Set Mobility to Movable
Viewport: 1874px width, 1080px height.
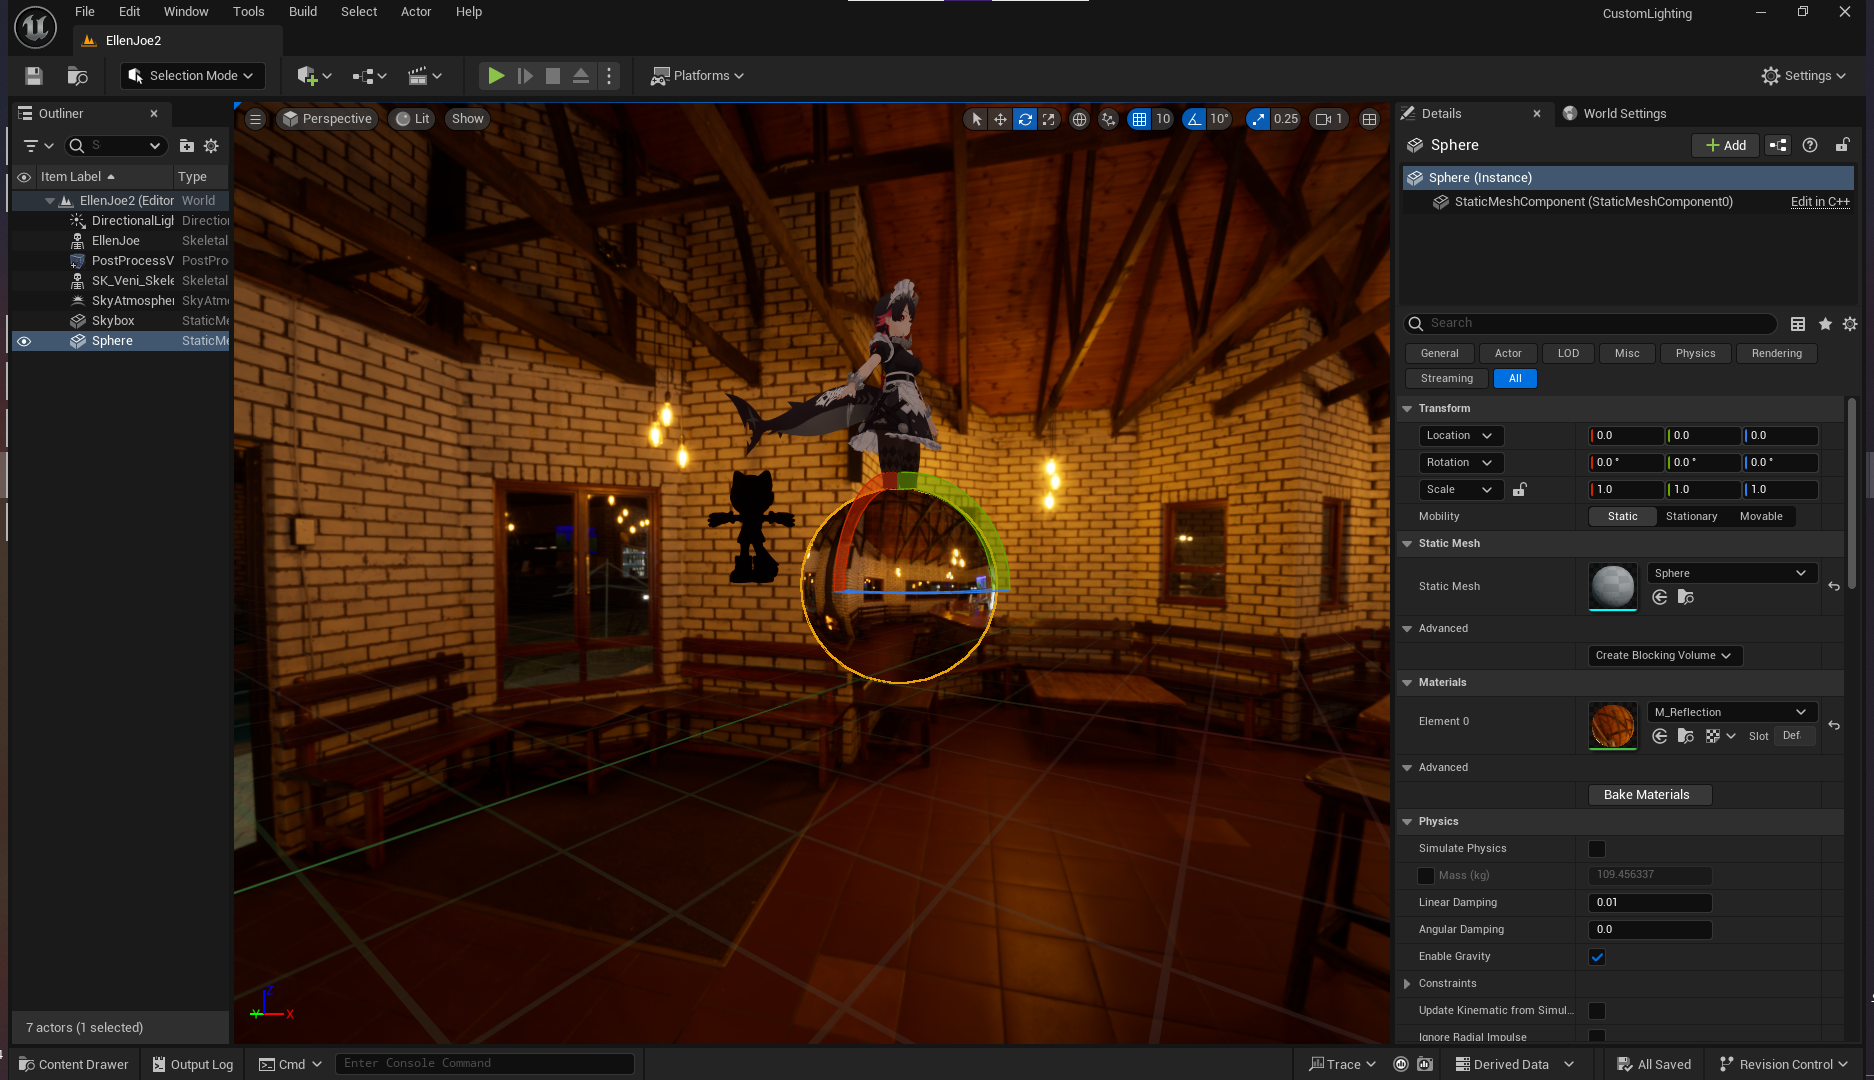tap(1761, 517)
